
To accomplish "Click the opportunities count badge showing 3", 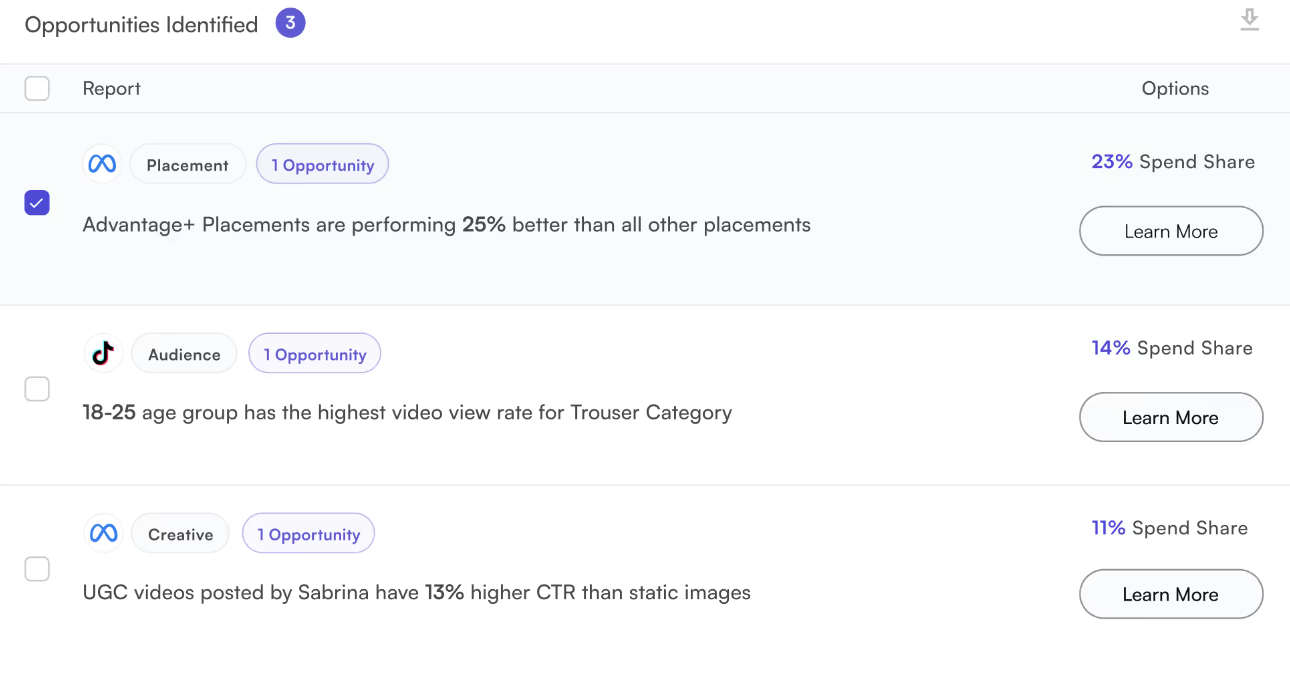I will 290,23.
